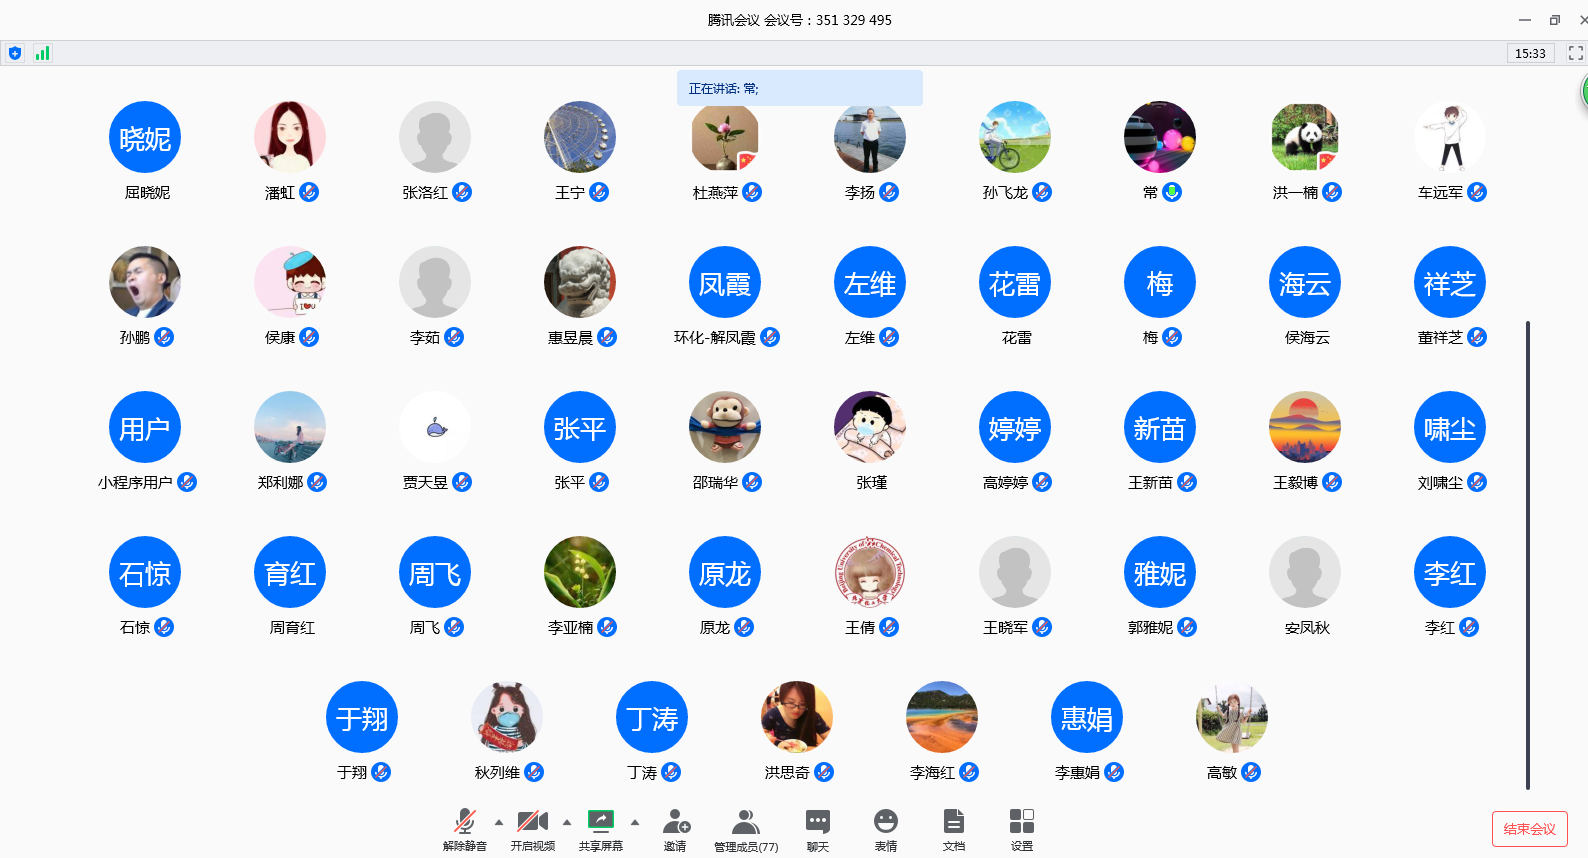Click the 结束会议 end meeting button
Image resolution: width=1588 pixels, height=858 pixels.
click(1529, 829)
